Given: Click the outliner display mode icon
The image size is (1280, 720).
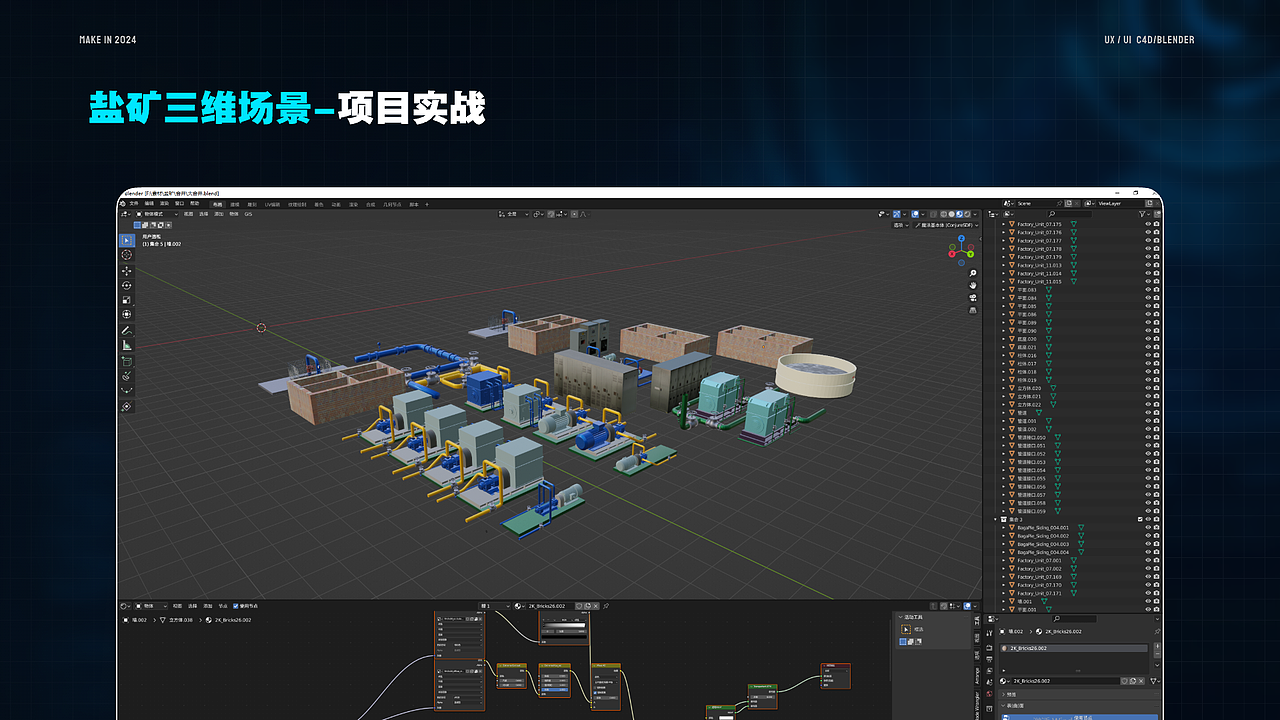Looking at the screenshot, I should [x=1010, y=214].
